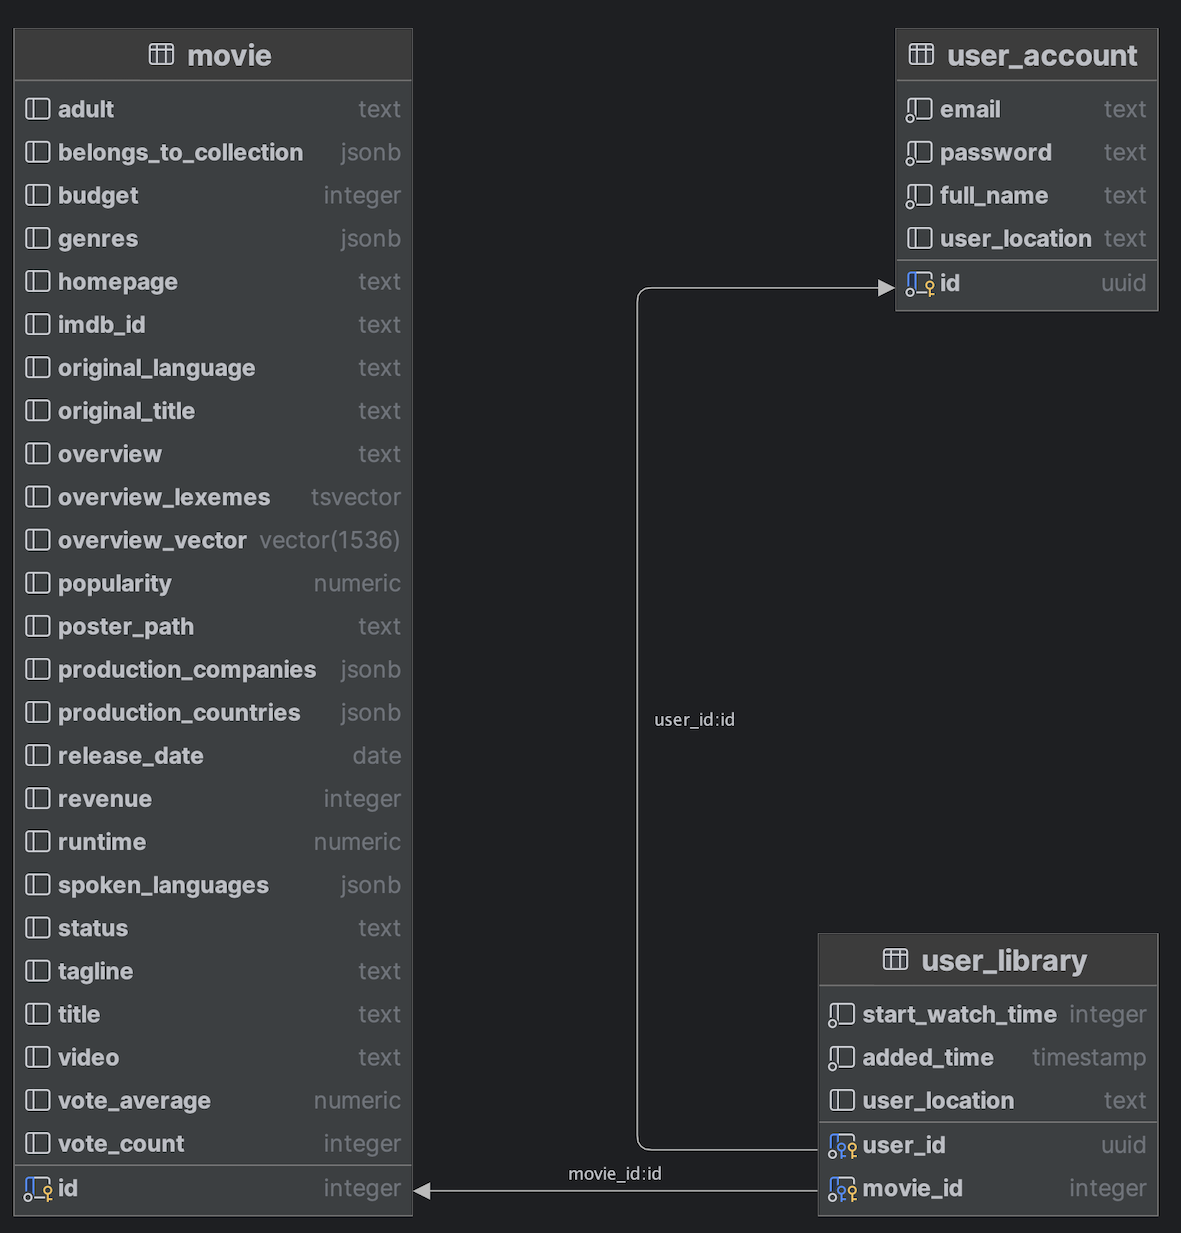
Task: Click the column icon beside start_watch_time
Action: (x=841, y=1014)
